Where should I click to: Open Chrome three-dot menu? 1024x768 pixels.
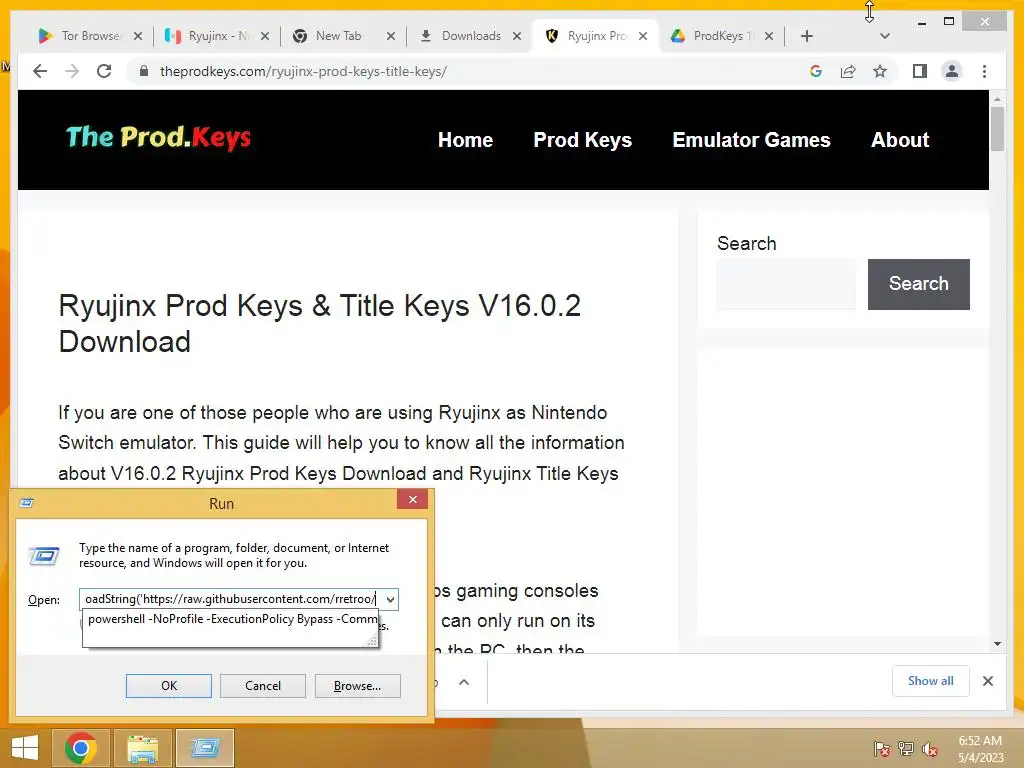point(984,71)
